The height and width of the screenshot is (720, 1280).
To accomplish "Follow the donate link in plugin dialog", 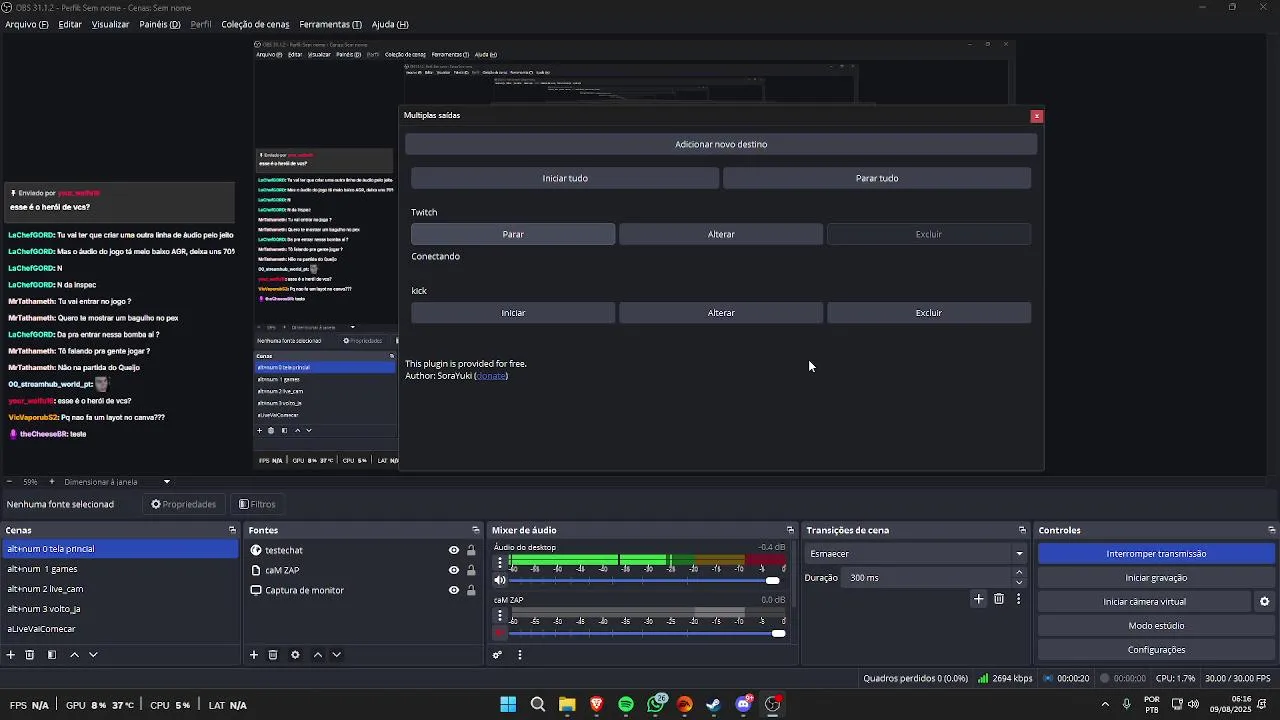I will pos(491,376).
